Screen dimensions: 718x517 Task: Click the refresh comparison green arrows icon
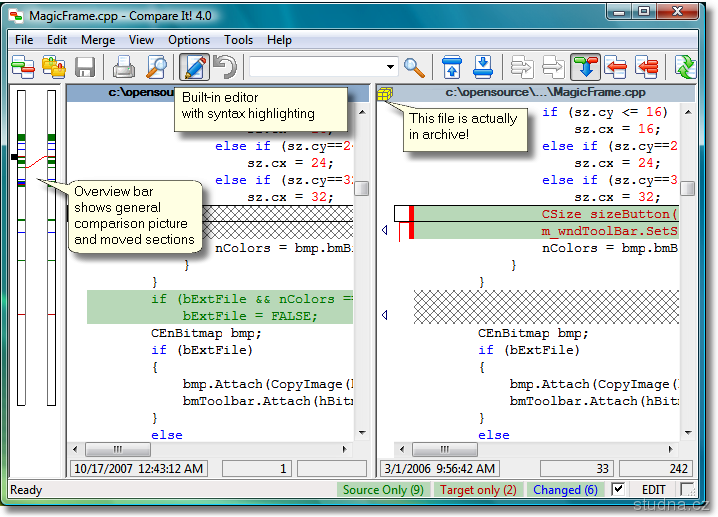coord(685,67)
